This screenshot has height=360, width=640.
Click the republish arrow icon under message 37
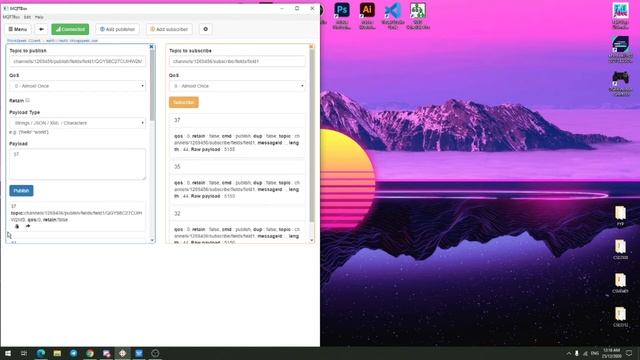[x=28, y=226]
